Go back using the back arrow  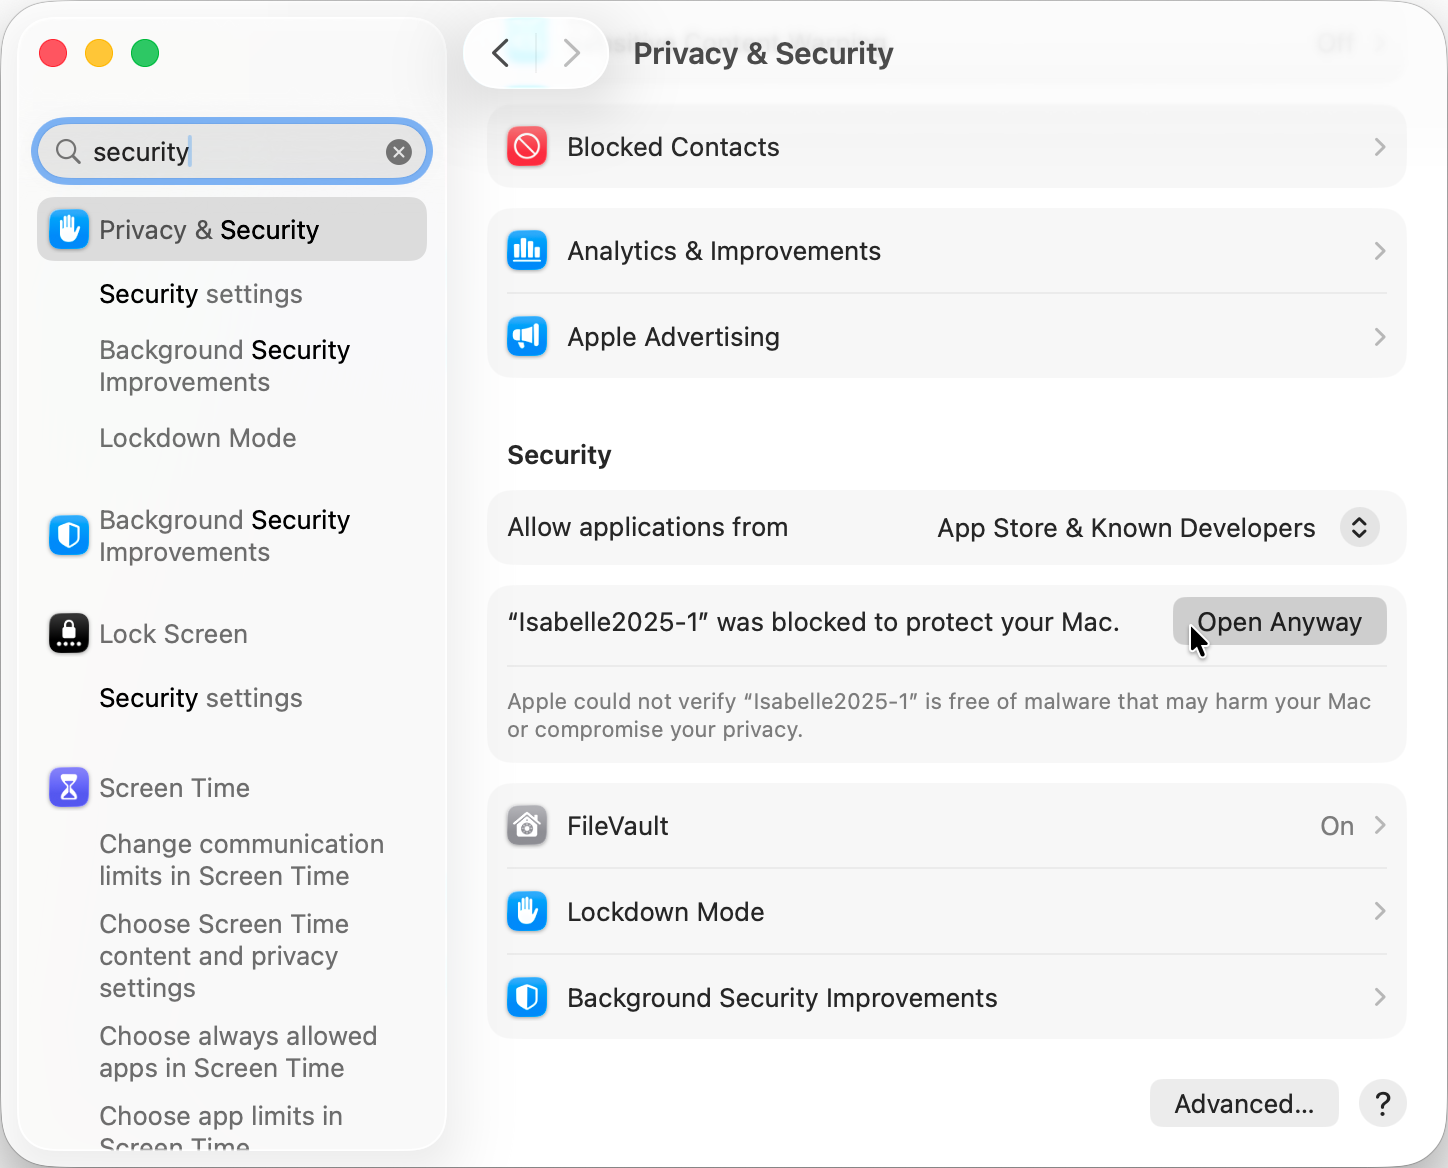pos(502,53)
